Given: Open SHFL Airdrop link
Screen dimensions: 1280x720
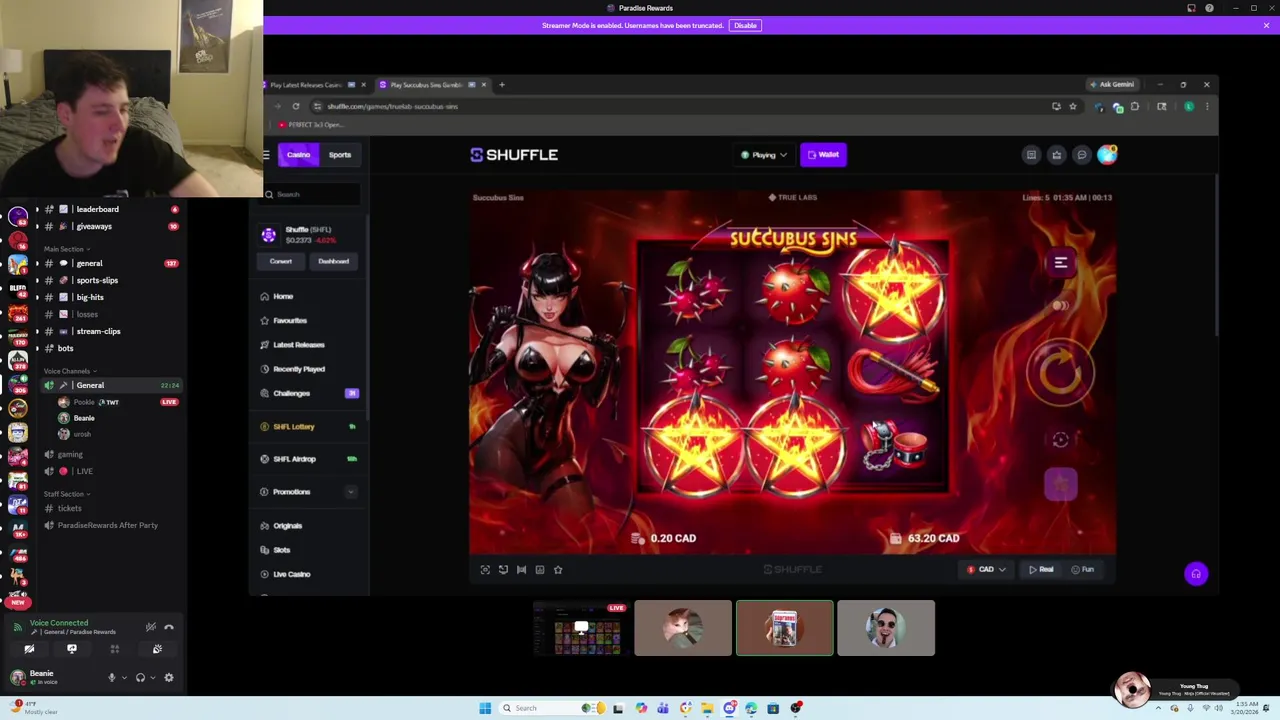Looking at the screenshot, I should pyautogui.click(x=294, y=459).
